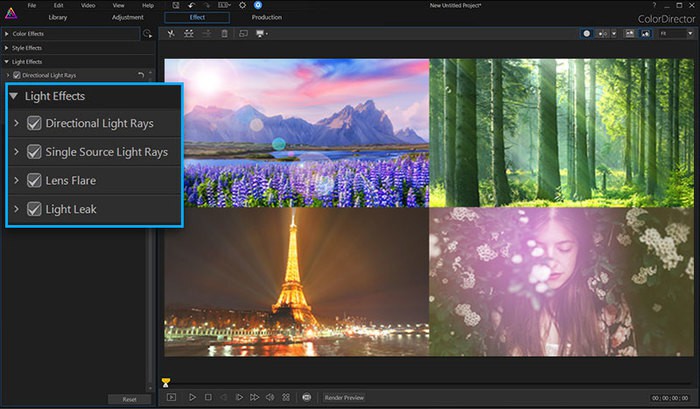Open preferences with the gear icon
This screenshot has width=700, height=409.
(x=241, y=6)
